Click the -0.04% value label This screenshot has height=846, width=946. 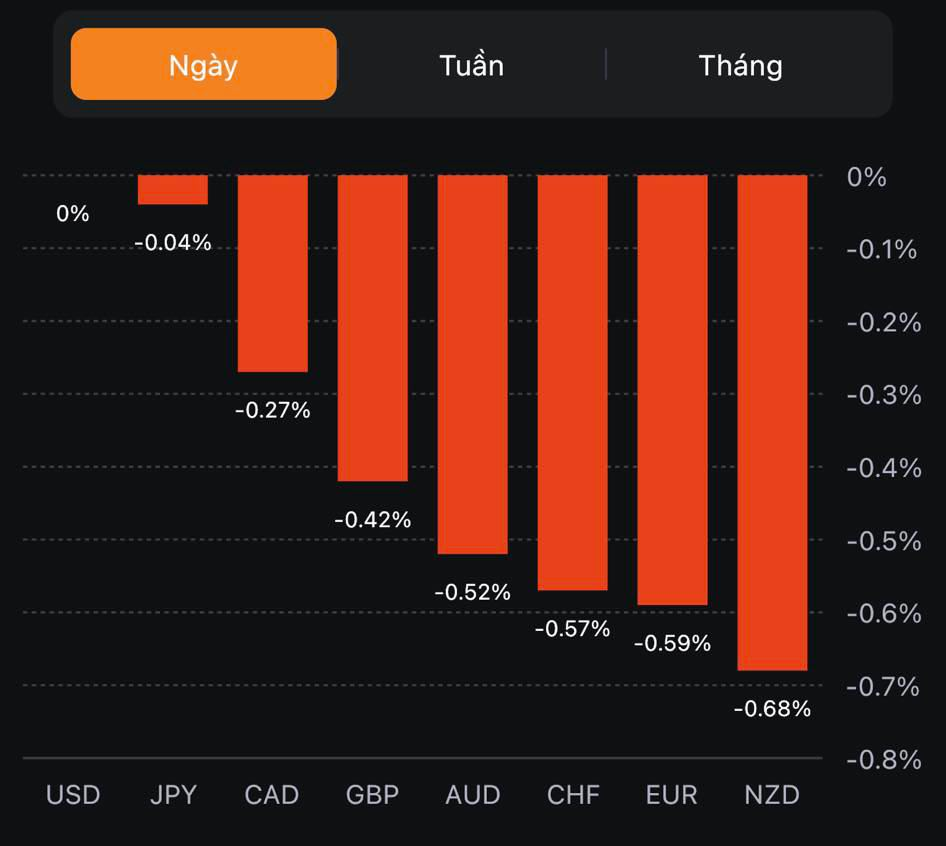tap(173, 242)
